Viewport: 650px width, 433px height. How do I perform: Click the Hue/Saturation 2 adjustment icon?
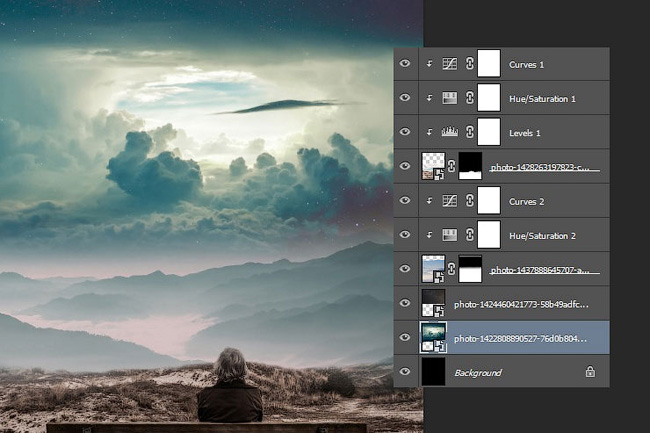pos(450,235)
